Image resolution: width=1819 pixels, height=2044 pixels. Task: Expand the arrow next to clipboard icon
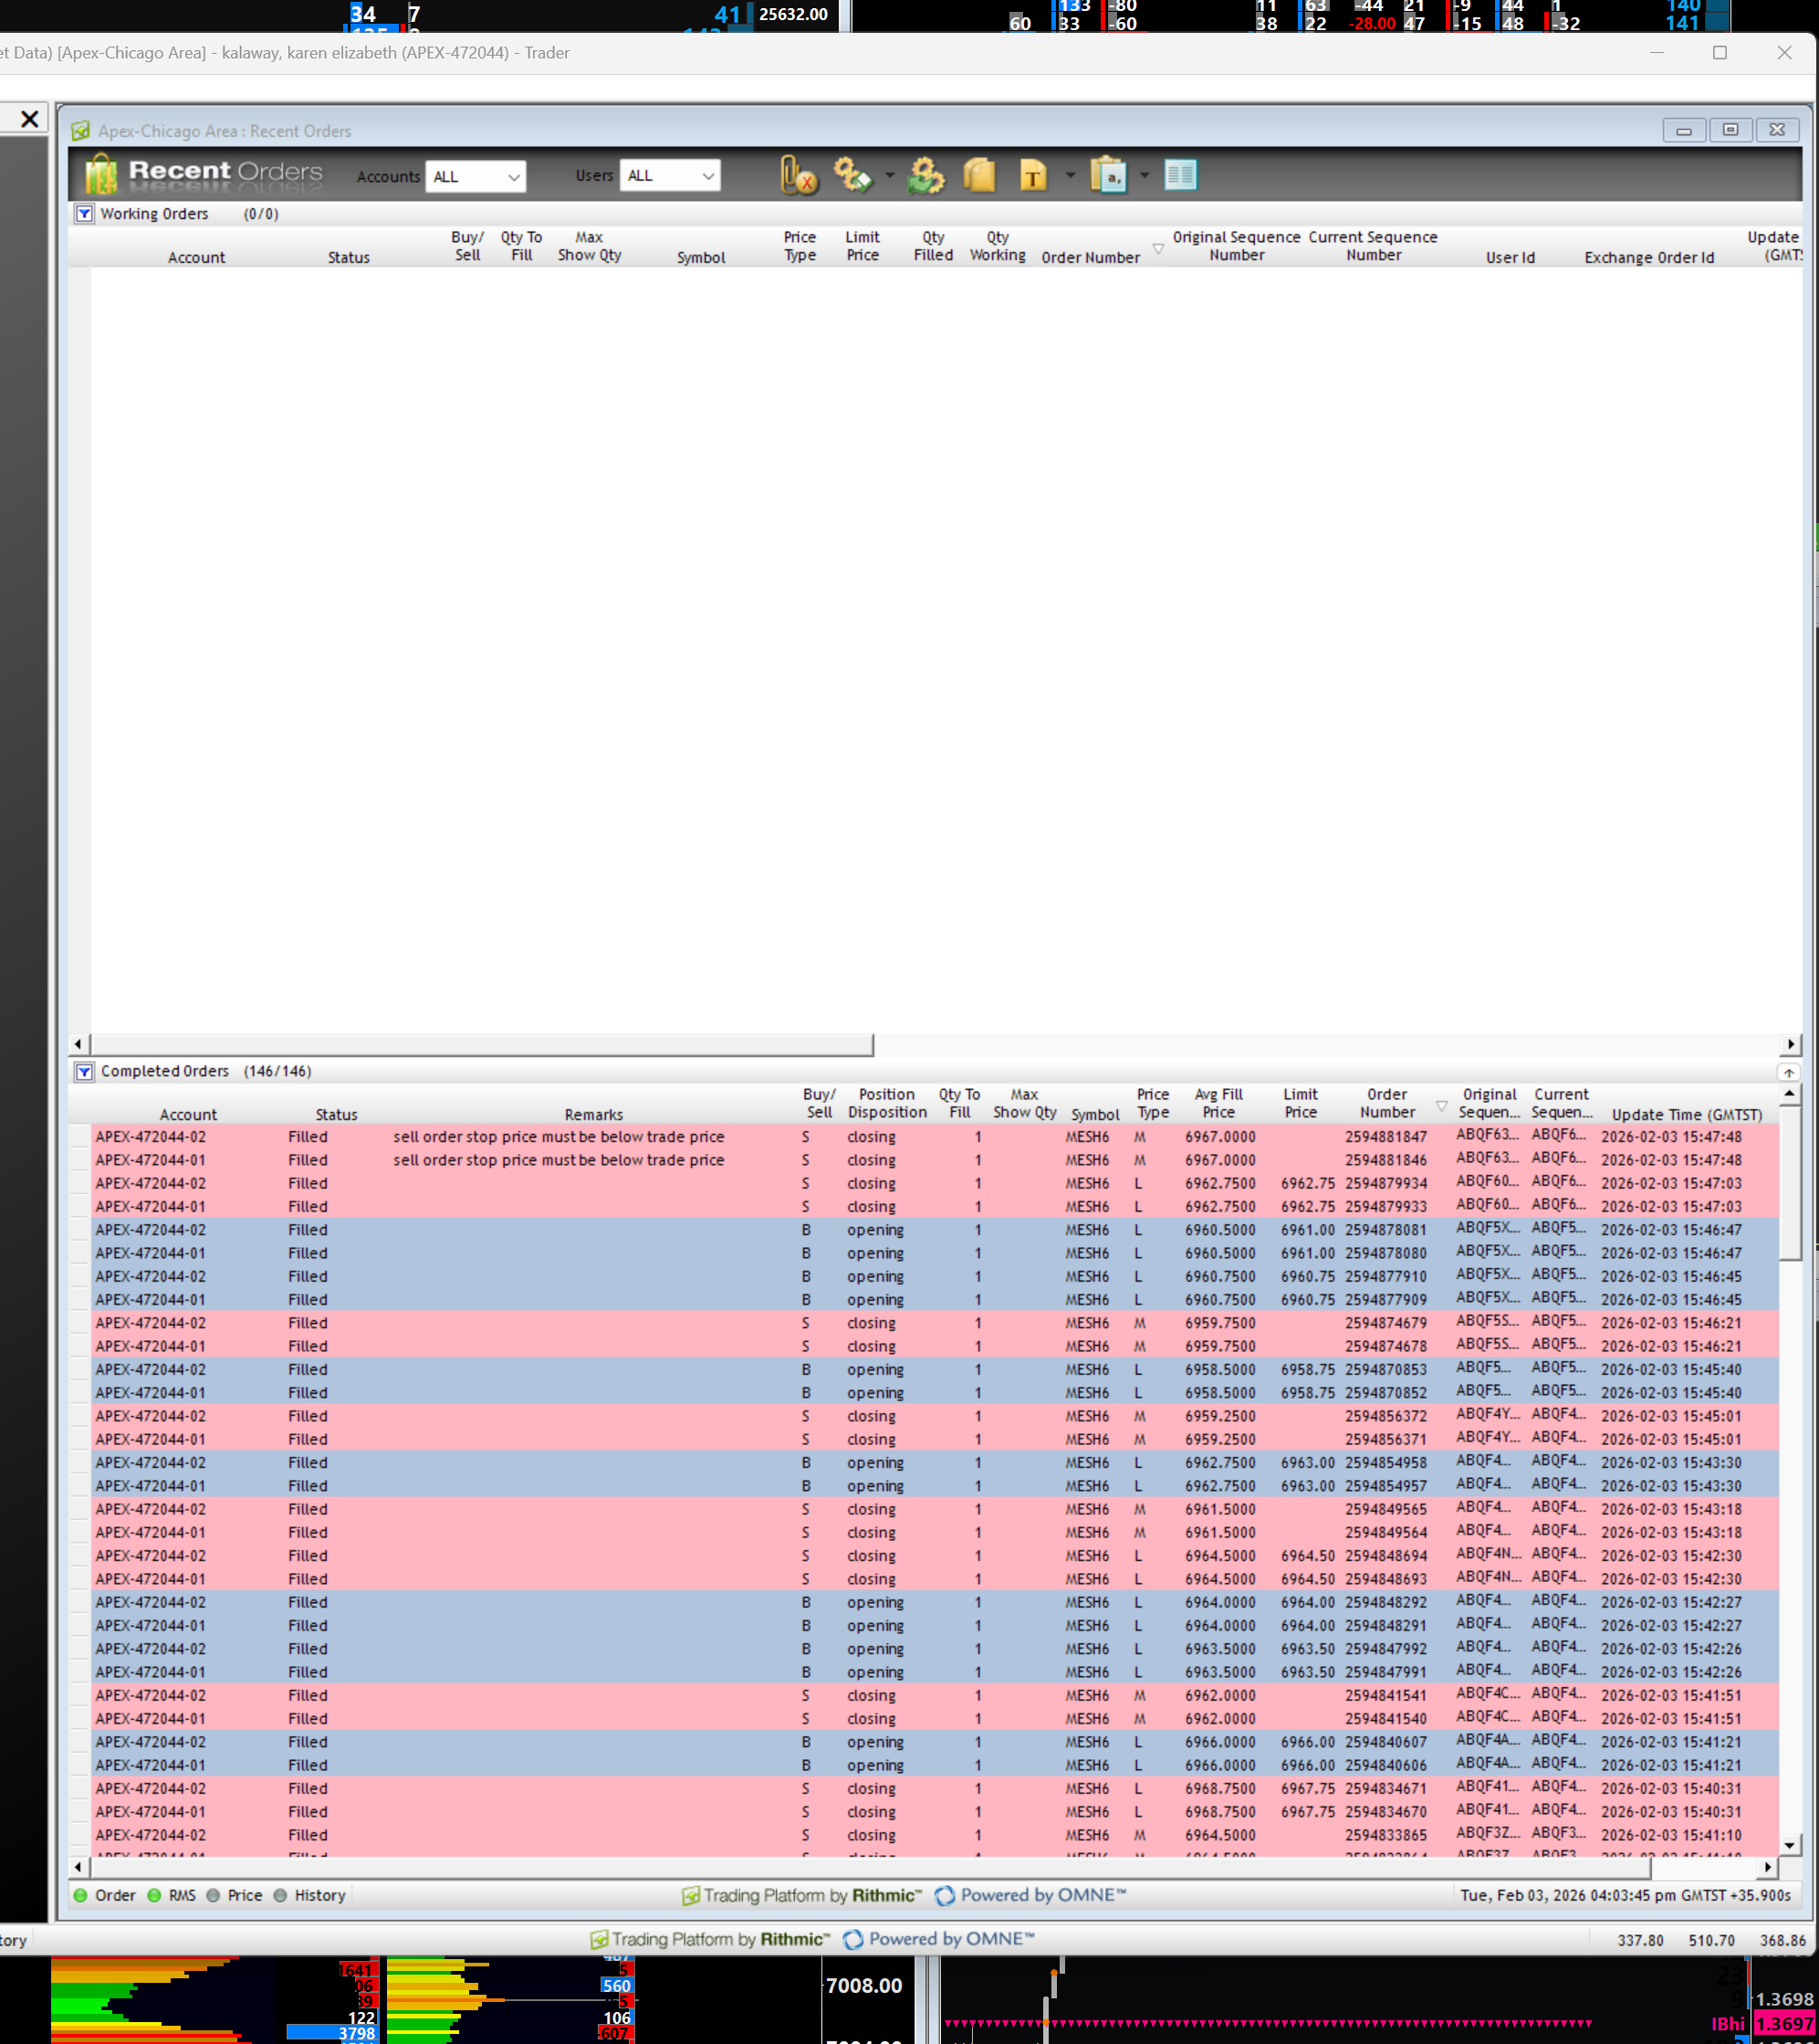point(1145,176)
